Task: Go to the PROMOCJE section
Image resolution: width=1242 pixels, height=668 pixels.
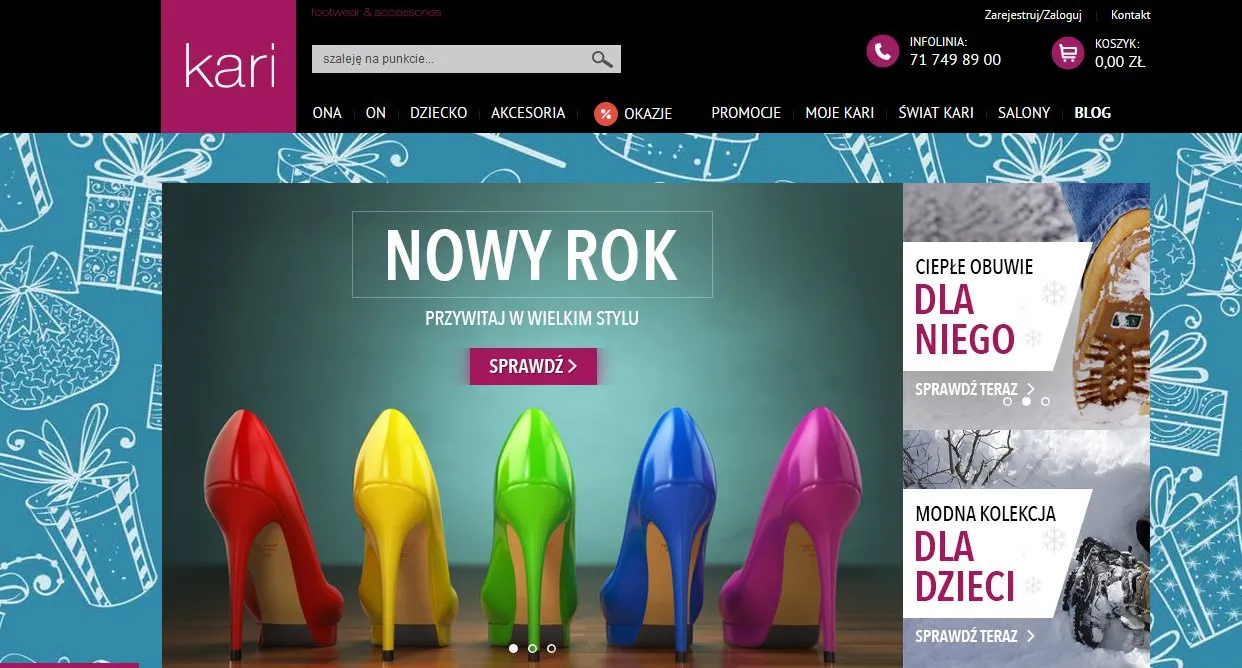Action: pos(745,113)
